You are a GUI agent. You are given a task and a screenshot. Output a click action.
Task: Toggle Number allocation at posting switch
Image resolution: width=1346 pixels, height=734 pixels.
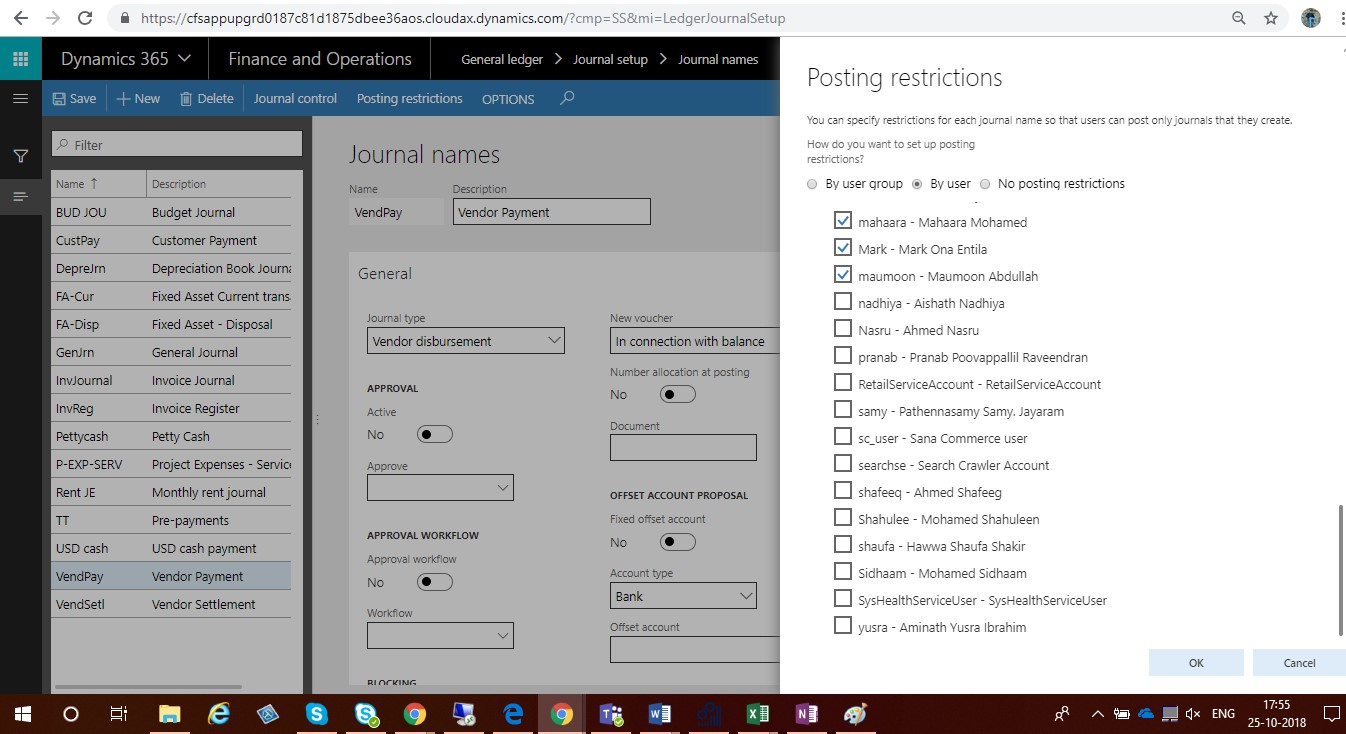(678, 394)
